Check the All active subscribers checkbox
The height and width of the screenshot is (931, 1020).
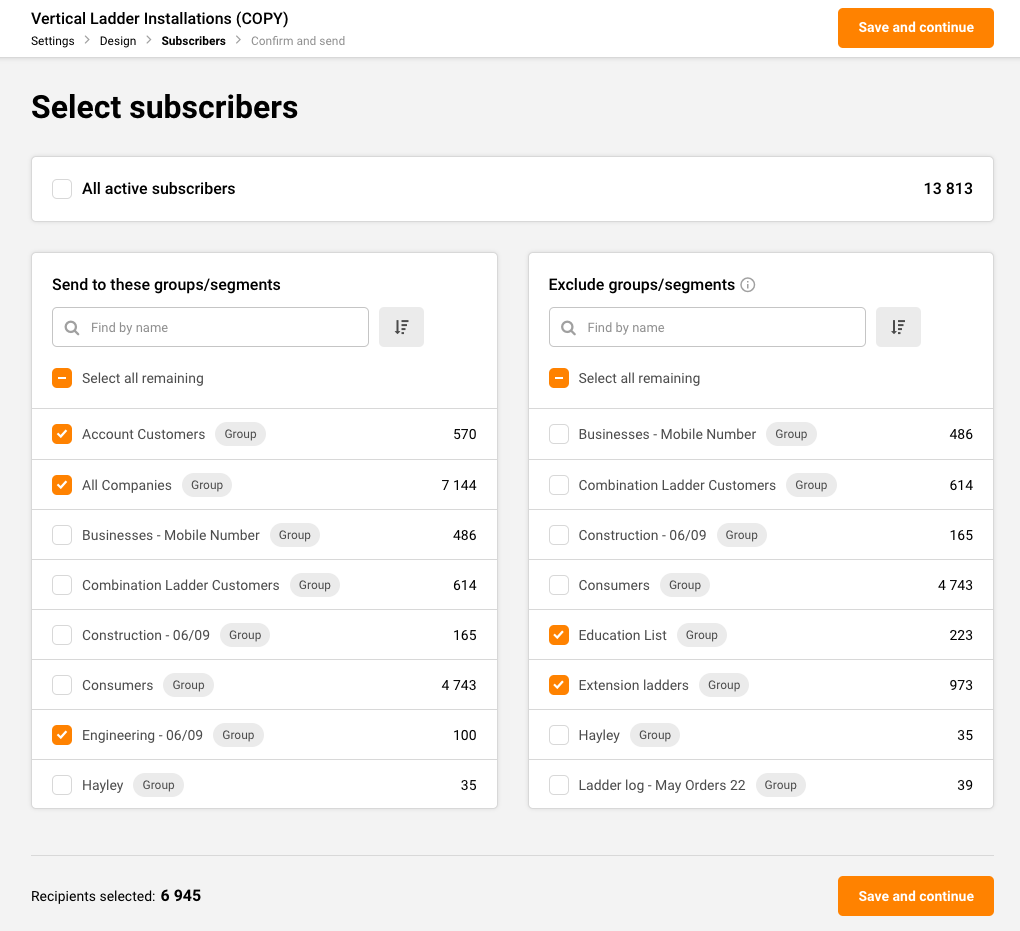point(62,189)
